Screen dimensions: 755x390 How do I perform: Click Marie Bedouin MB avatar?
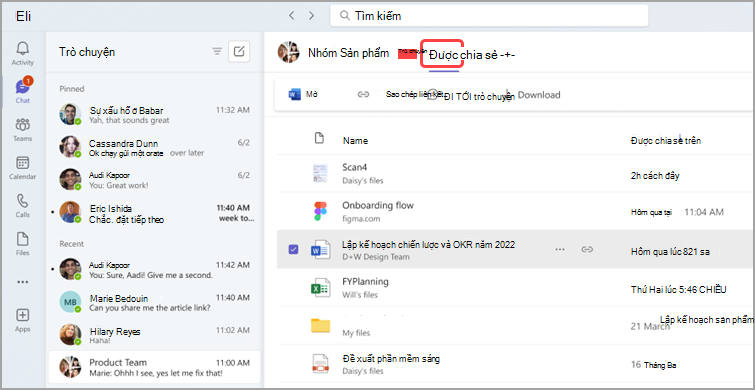click(x=70, y=302)
